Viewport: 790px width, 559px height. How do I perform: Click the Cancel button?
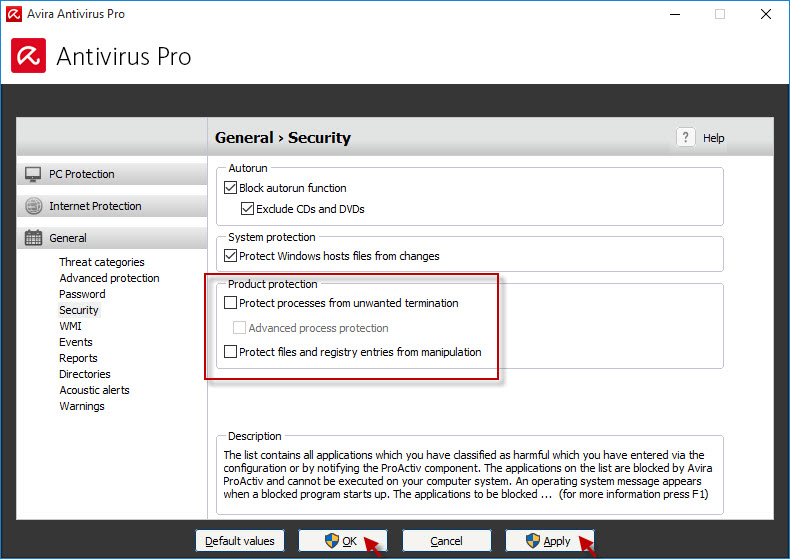pyautogui.click(x=446, y=541)
